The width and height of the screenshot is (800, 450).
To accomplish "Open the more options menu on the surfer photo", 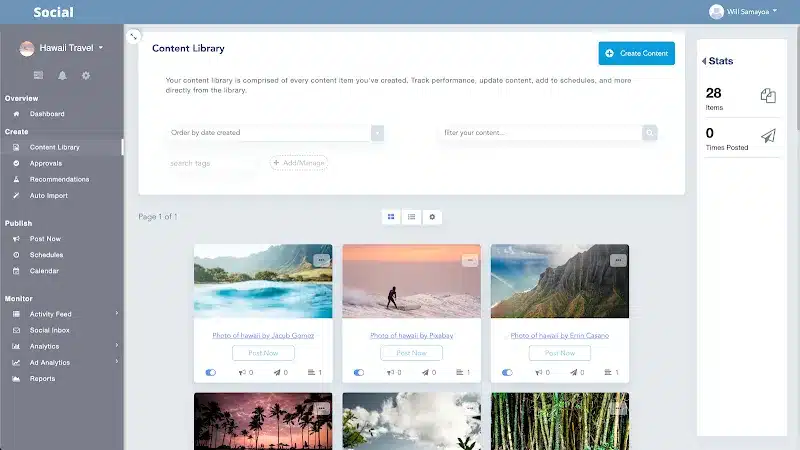I will (470, 260).
